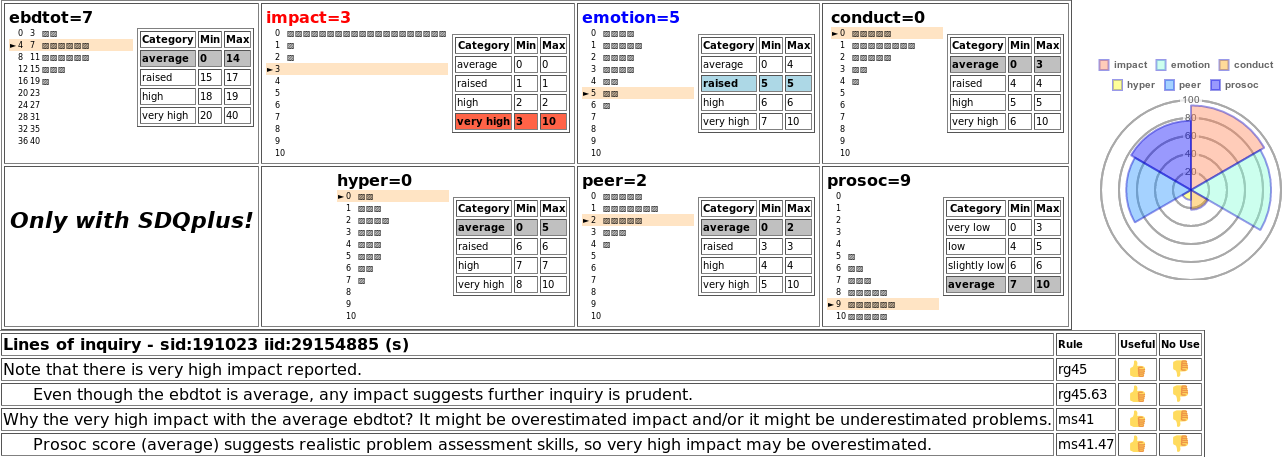Toggle emotion series in chart legend
This screenshot has height=457, width=1282.
point(1182,65)
